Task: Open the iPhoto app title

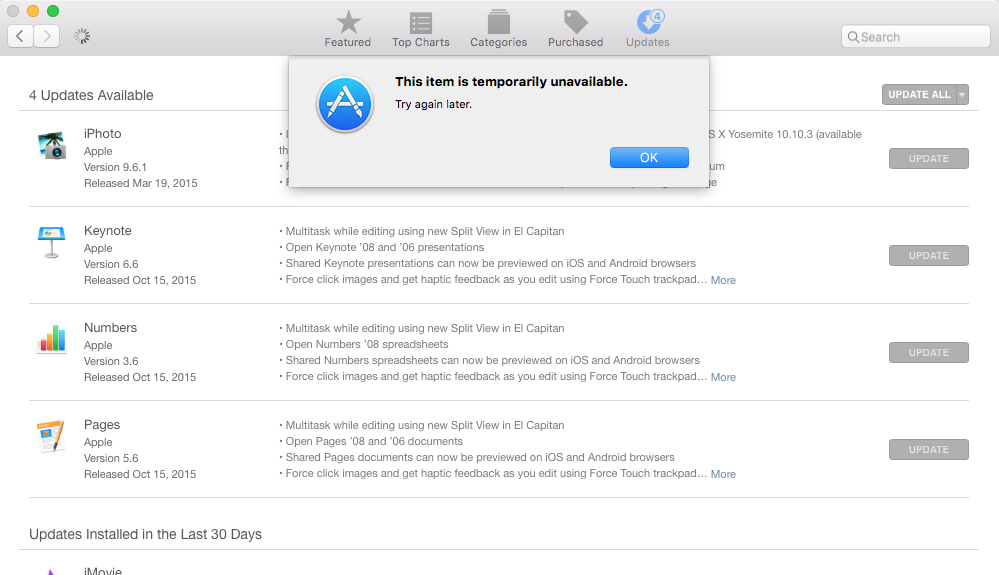Action: (103, 134)
